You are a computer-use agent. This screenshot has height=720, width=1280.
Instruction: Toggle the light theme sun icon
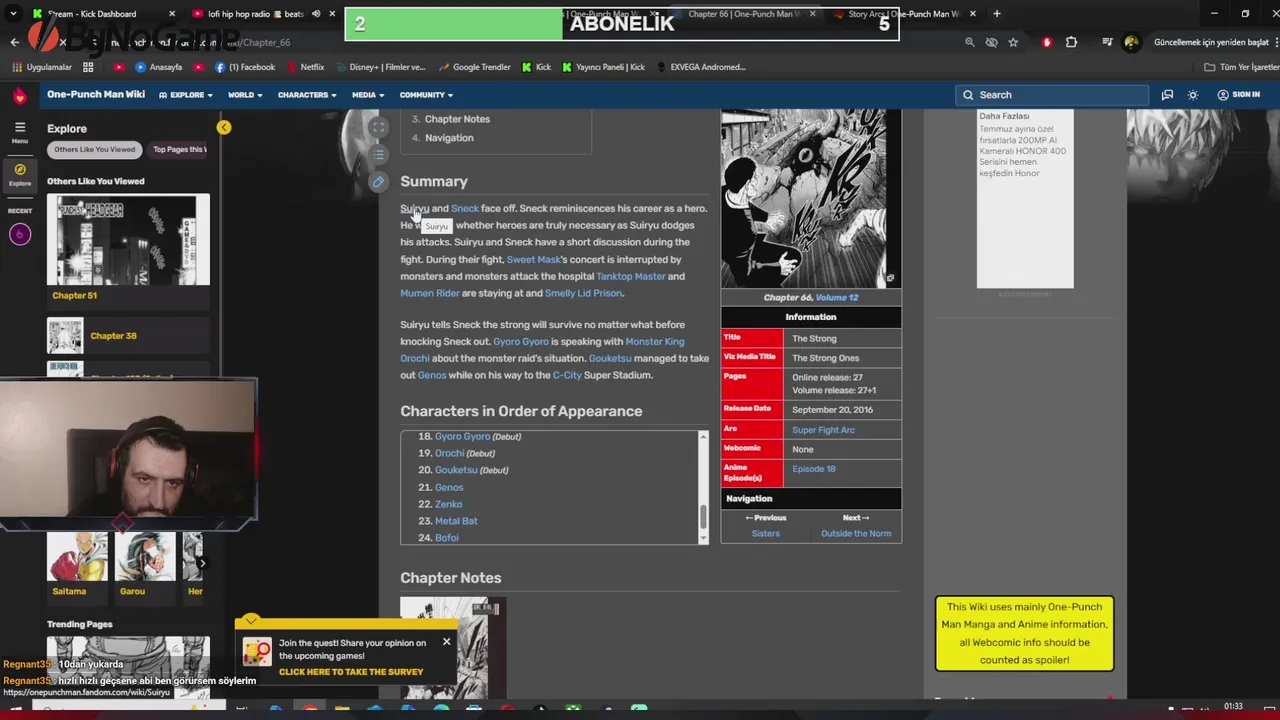click(1192, 95)
